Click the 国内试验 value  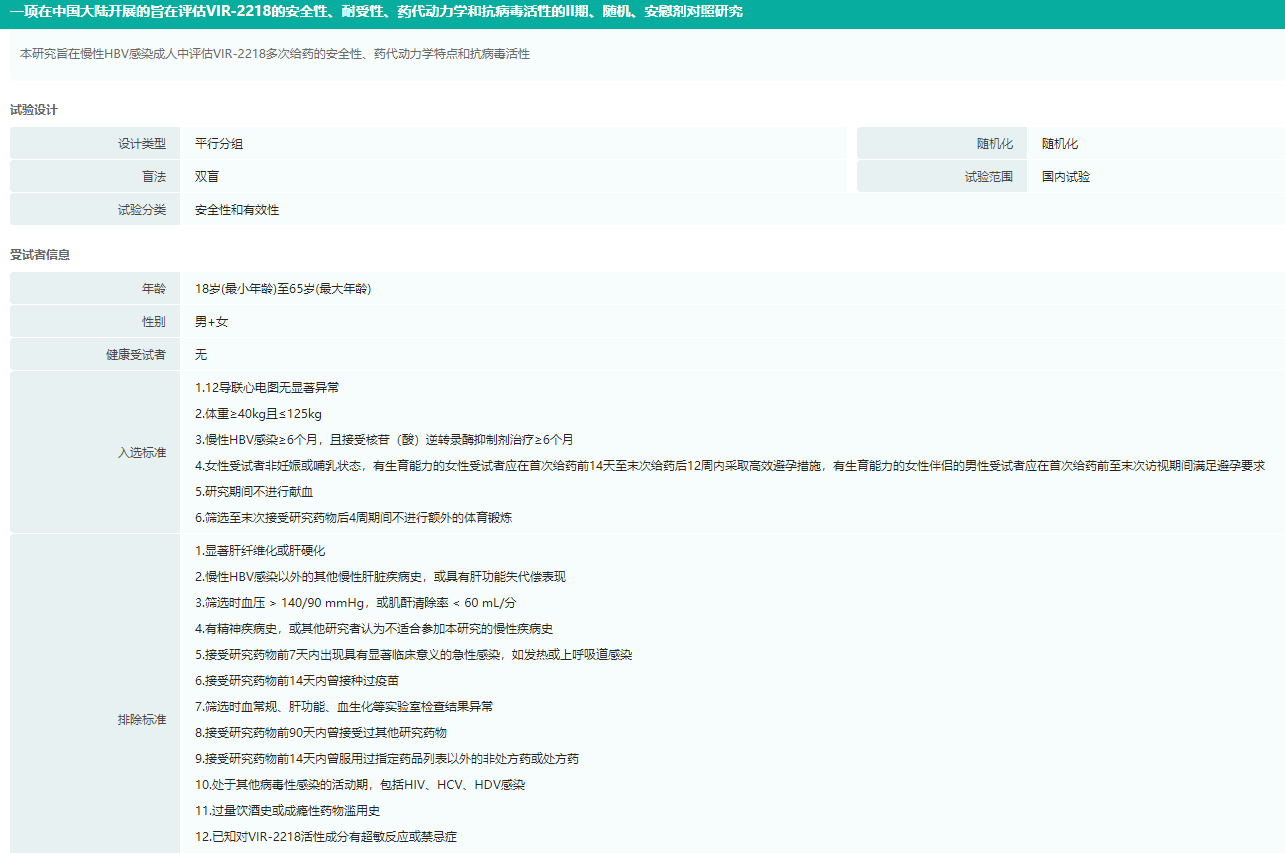pyautogui.click(x=1066, y=177)
